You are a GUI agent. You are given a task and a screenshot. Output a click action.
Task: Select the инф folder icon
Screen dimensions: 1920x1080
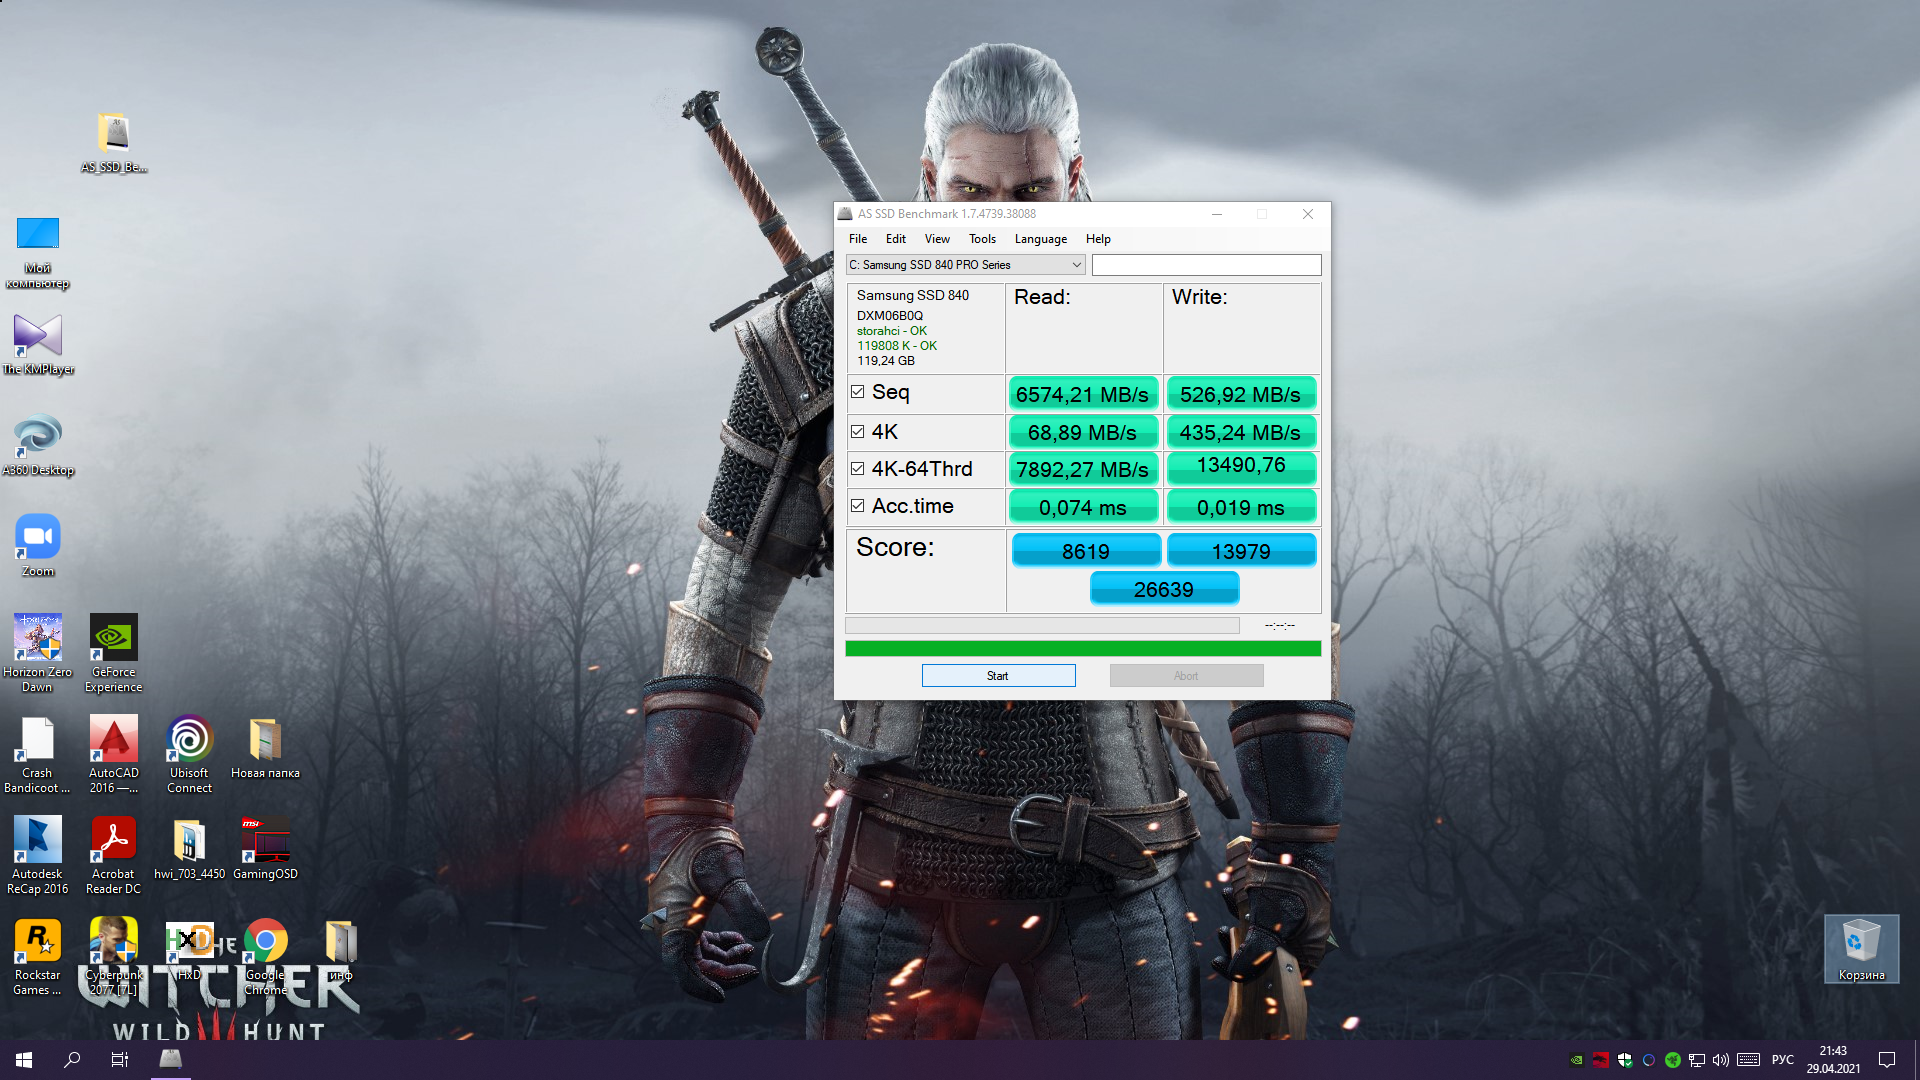coord(341,950)
